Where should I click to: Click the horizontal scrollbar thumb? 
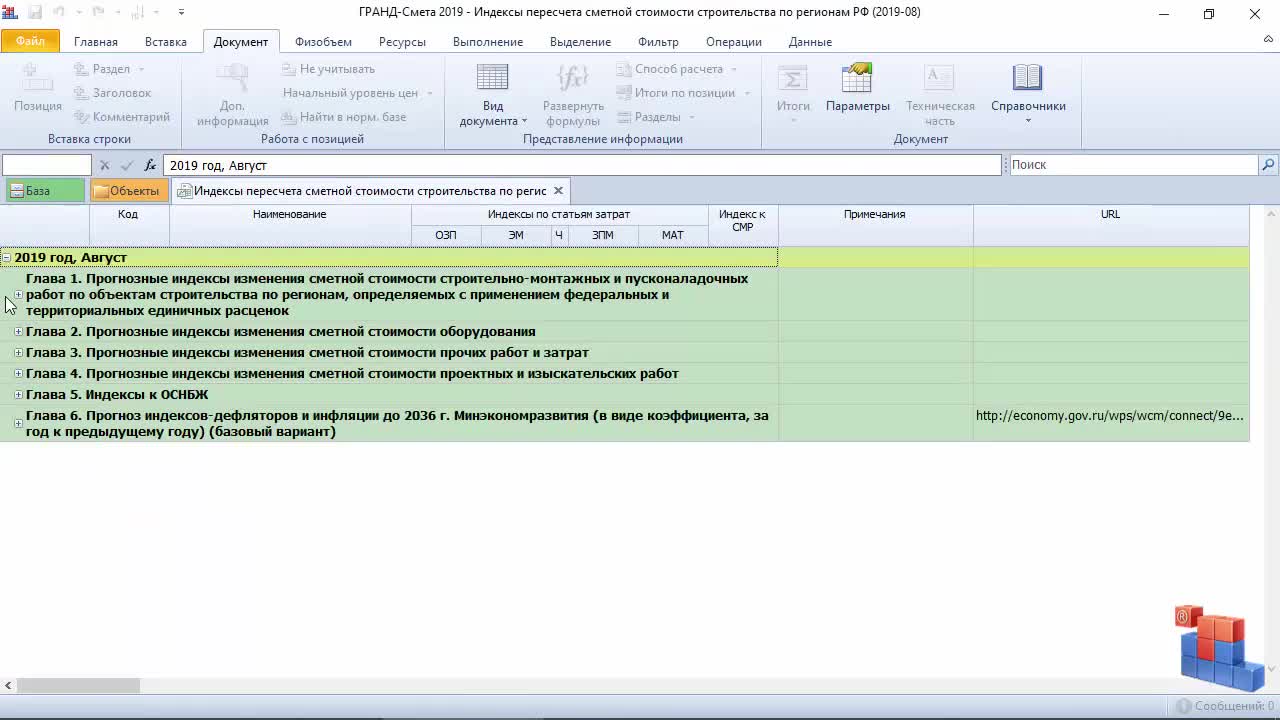pyautogui.click(x=78, y=686)
